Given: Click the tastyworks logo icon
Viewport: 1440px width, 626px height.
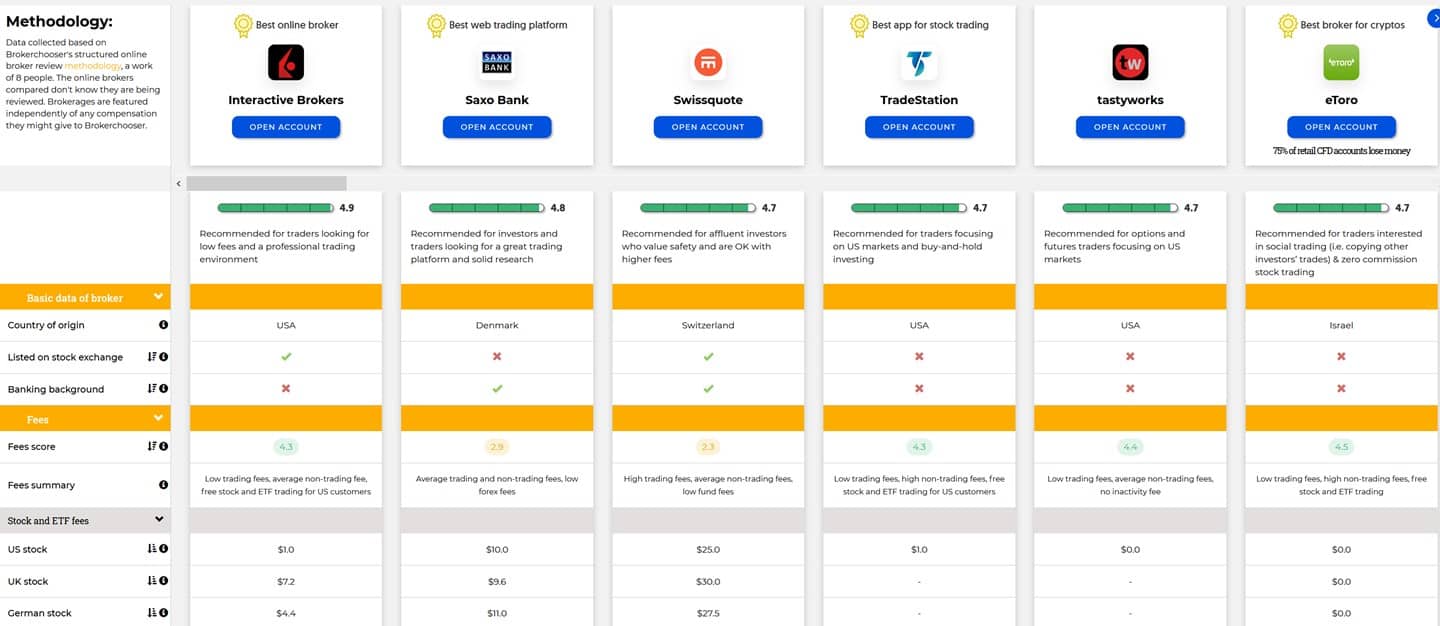Looking at the screenshot, I should tap(1130, 63).
